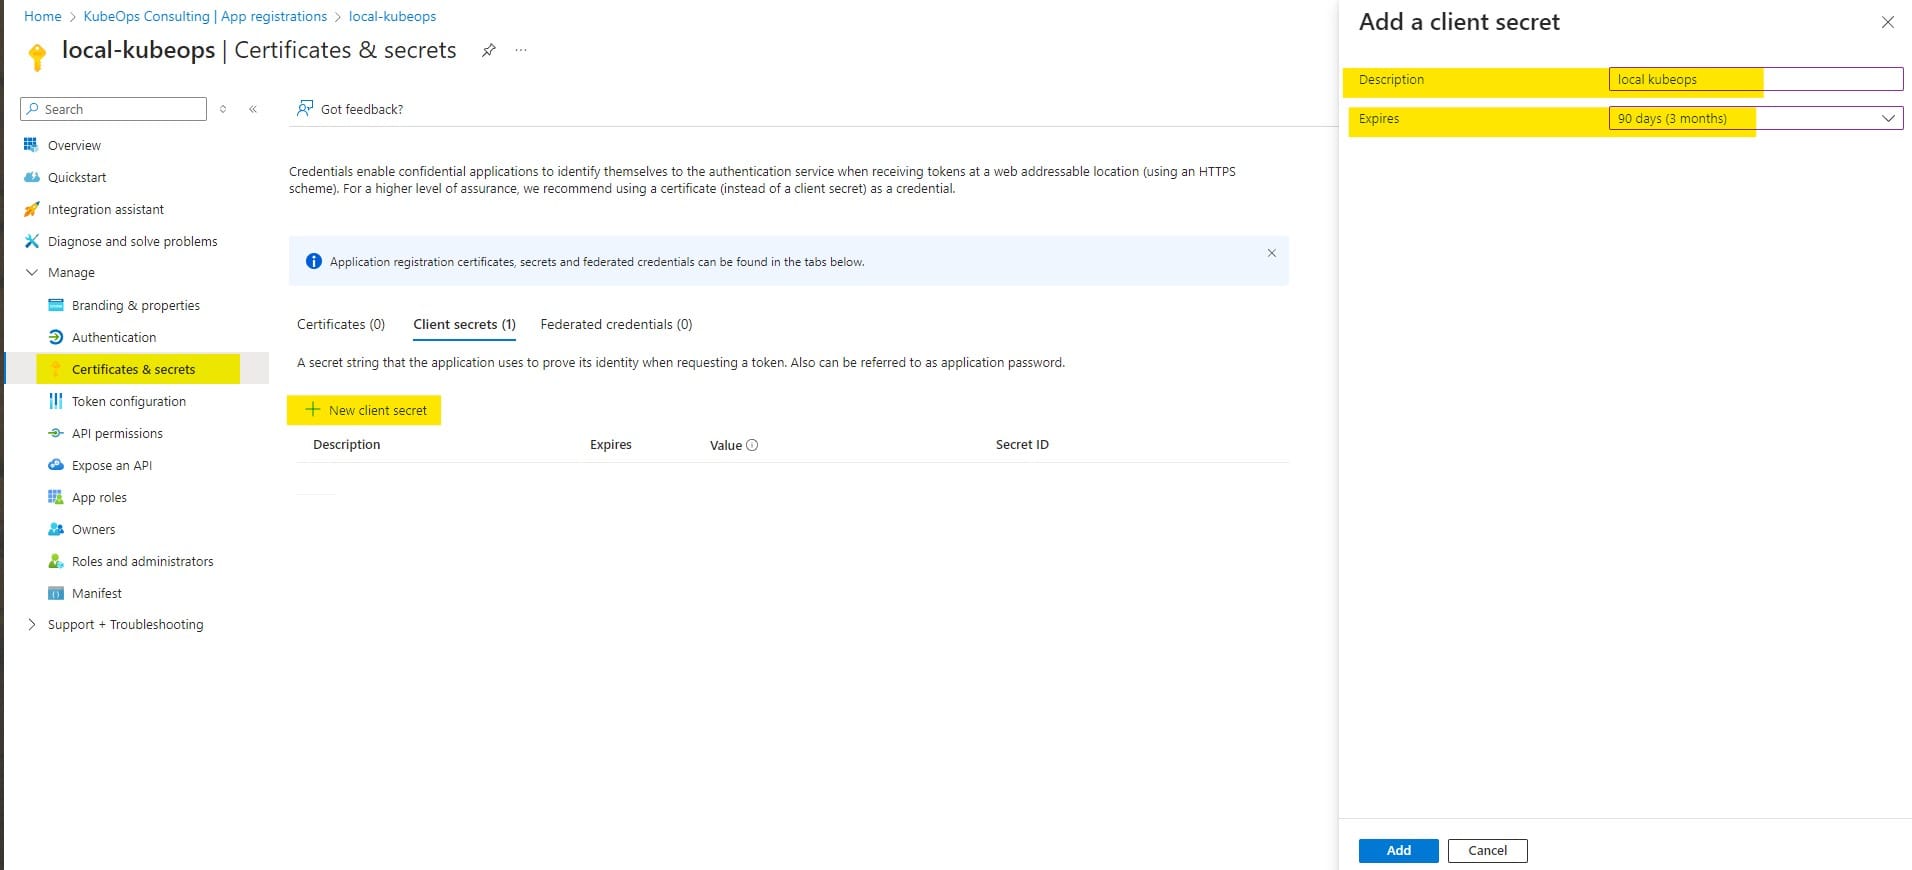Viewport: 1912px width, 870px height.
Task: Click the Got feedback person icon
Action: click(x=305, y=108)
